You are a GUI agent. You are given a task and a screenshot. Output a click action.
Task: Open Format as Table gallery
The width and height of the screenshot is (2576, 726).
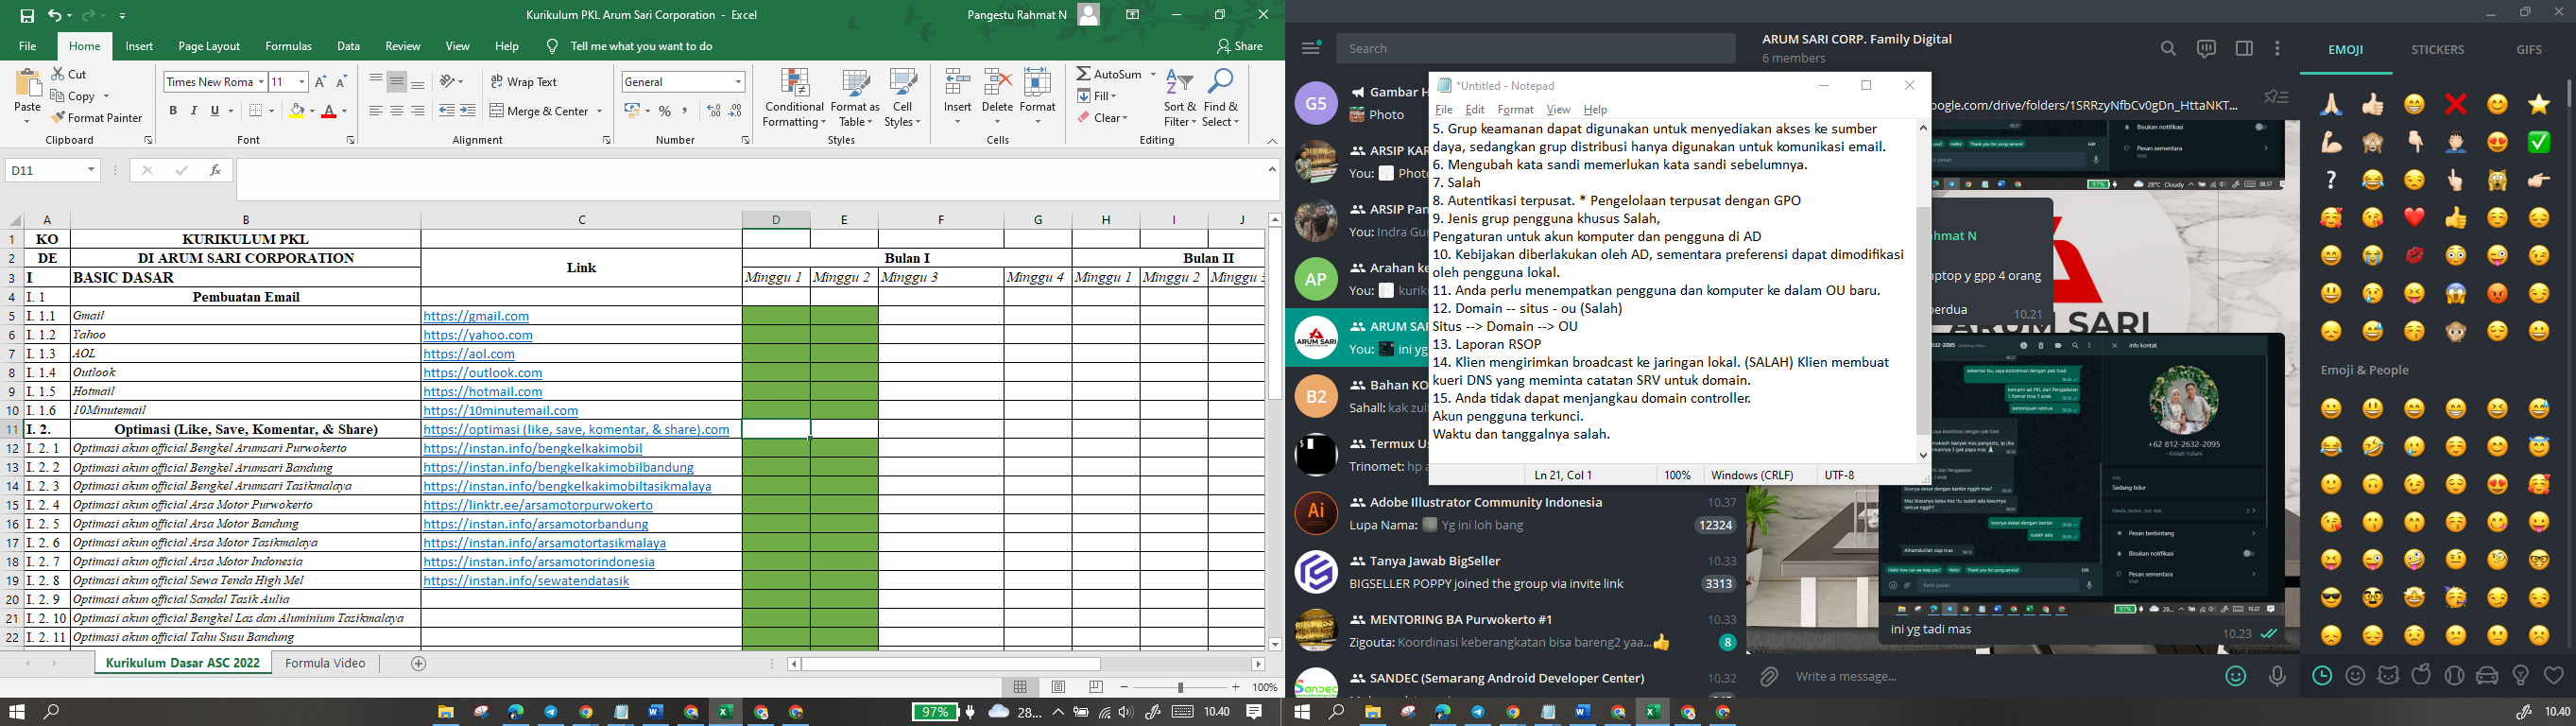(855, 98)
